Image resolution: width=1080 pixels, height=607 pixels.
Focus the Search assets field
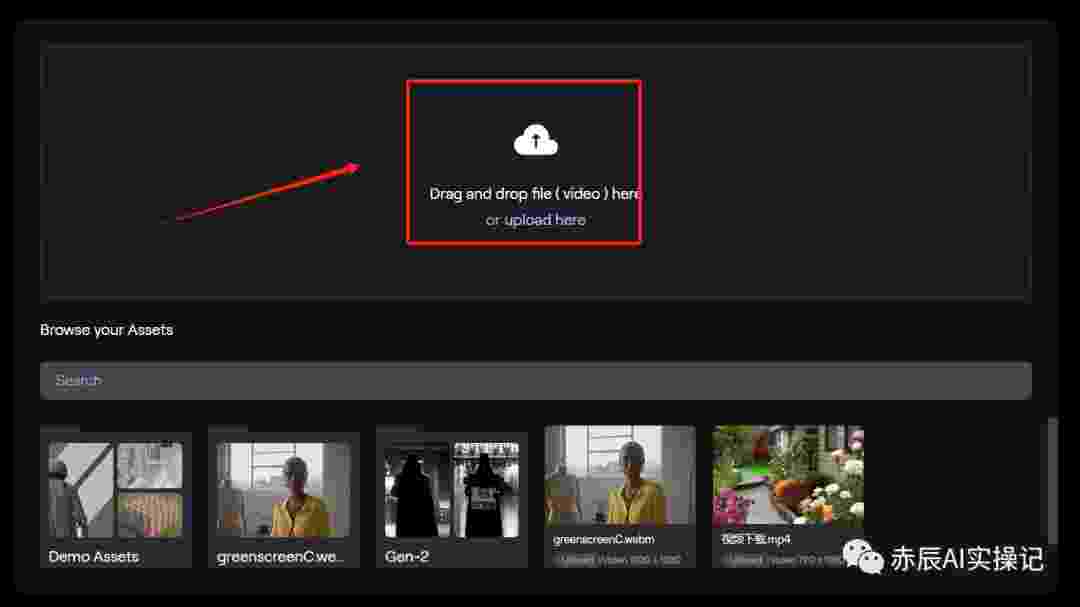click(x=535, y=380)
